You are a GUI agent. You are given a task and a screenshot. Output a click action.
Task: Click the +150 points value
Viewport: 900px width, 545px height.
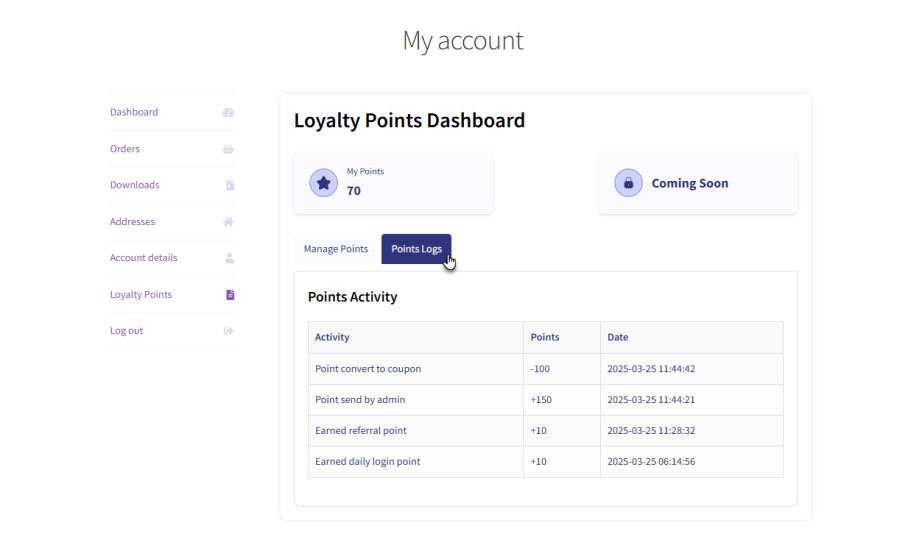click(541, 400)
